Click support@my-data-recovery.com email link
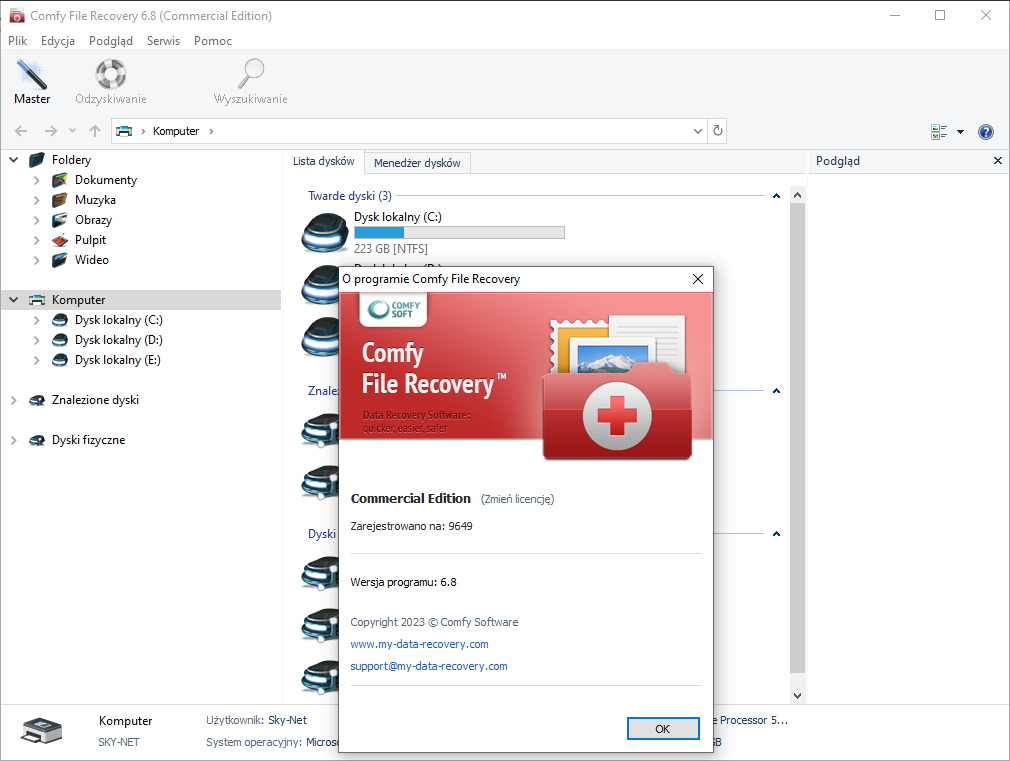Screen dimensions: 1010x761 coord(429,666)
